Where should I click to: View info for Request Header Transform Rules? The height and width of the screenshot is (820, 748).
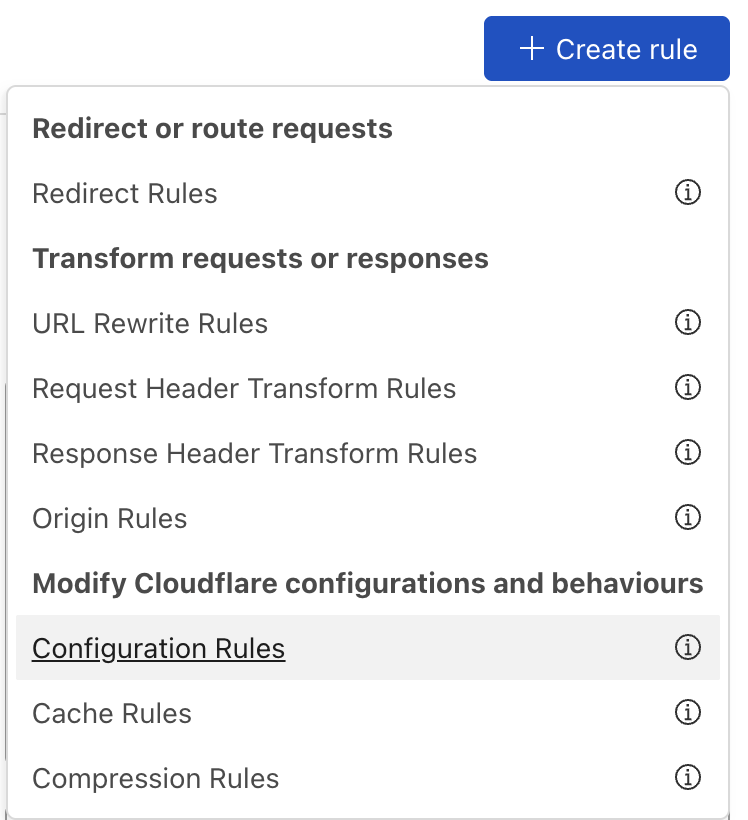tap(688, 388)
